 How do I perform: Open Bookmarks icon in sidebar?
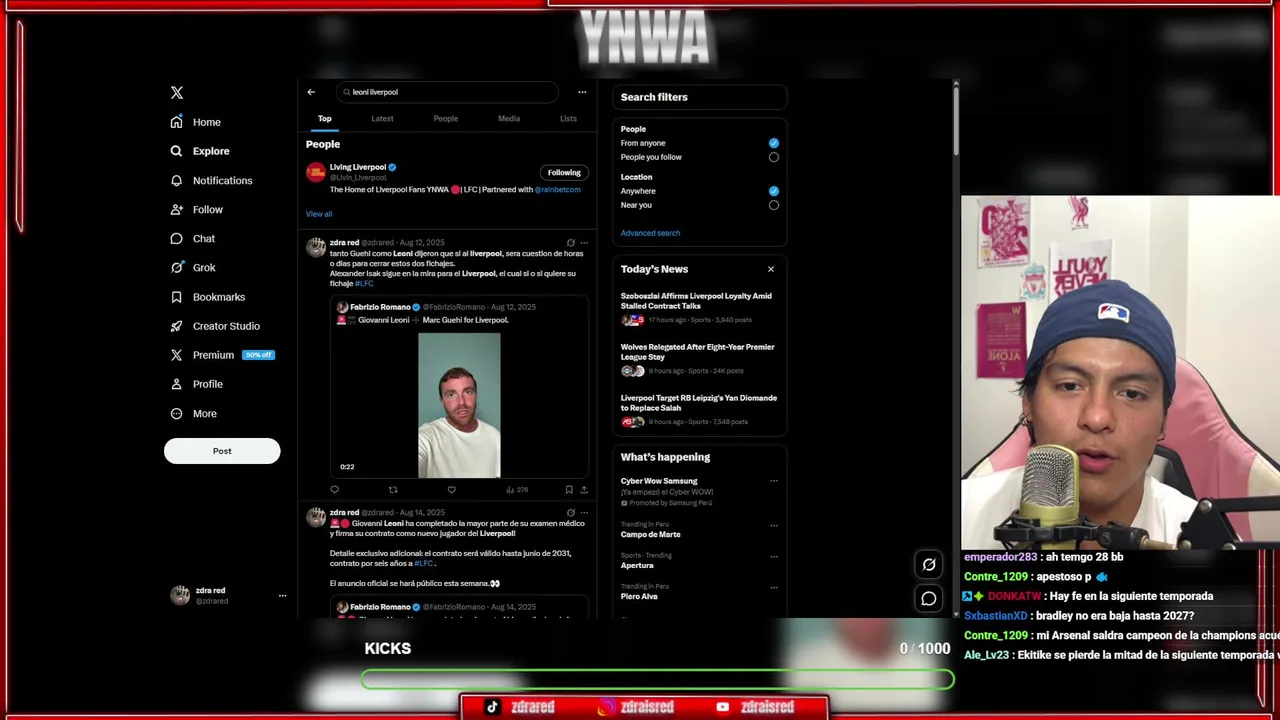coord(177,297)
